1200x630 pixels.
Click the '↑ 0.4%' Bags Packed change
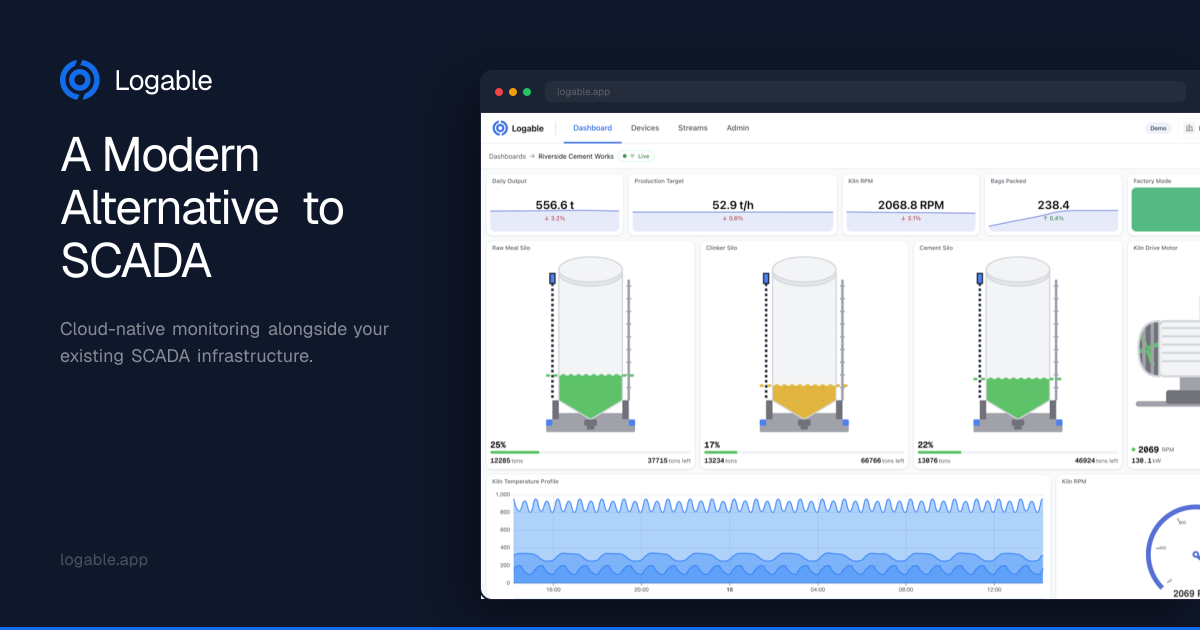tap(1053, 218)
